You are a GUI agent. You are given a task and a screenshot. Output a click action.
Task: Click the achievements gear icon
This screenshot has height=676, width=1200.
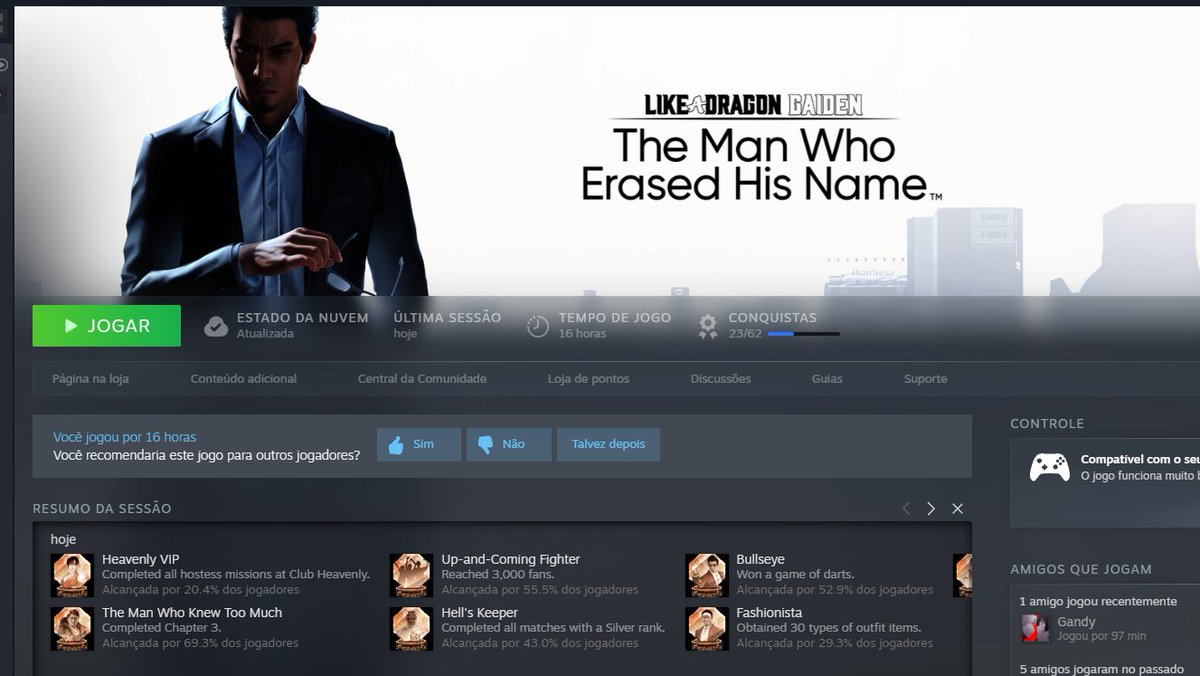coord(708,326)
